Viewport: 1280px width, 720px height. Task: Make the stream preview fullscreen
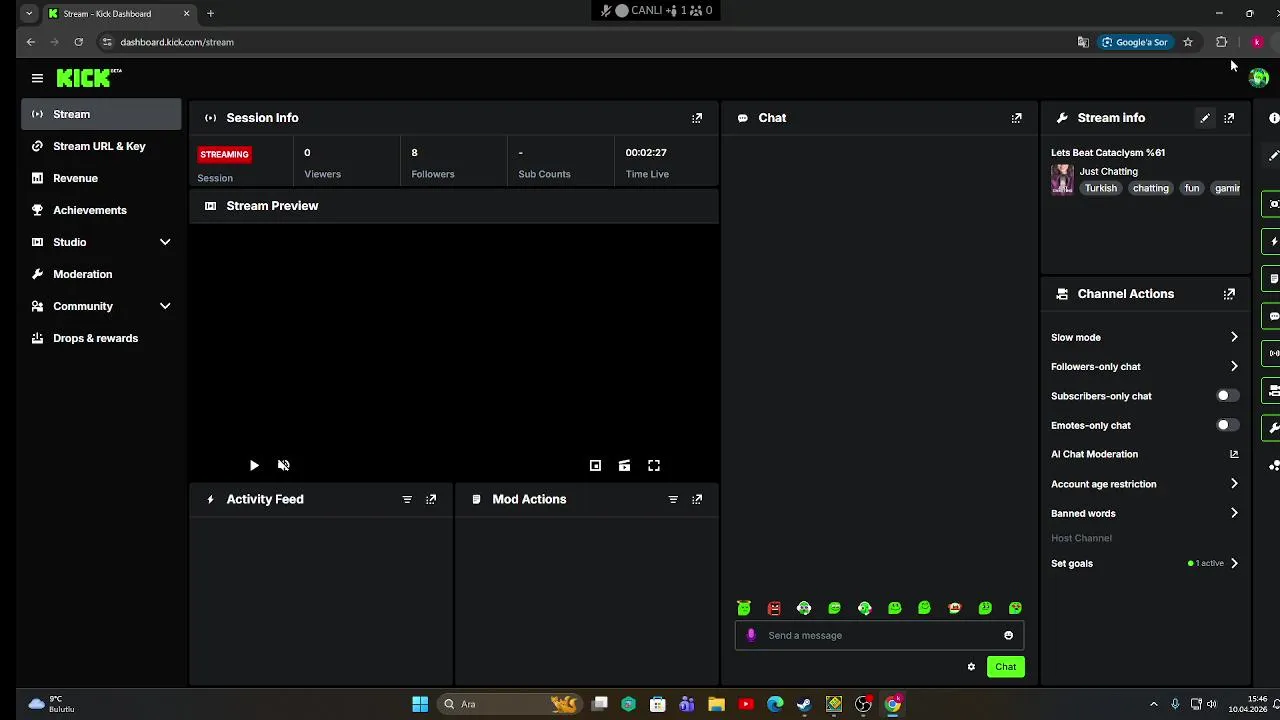(654, 465)
